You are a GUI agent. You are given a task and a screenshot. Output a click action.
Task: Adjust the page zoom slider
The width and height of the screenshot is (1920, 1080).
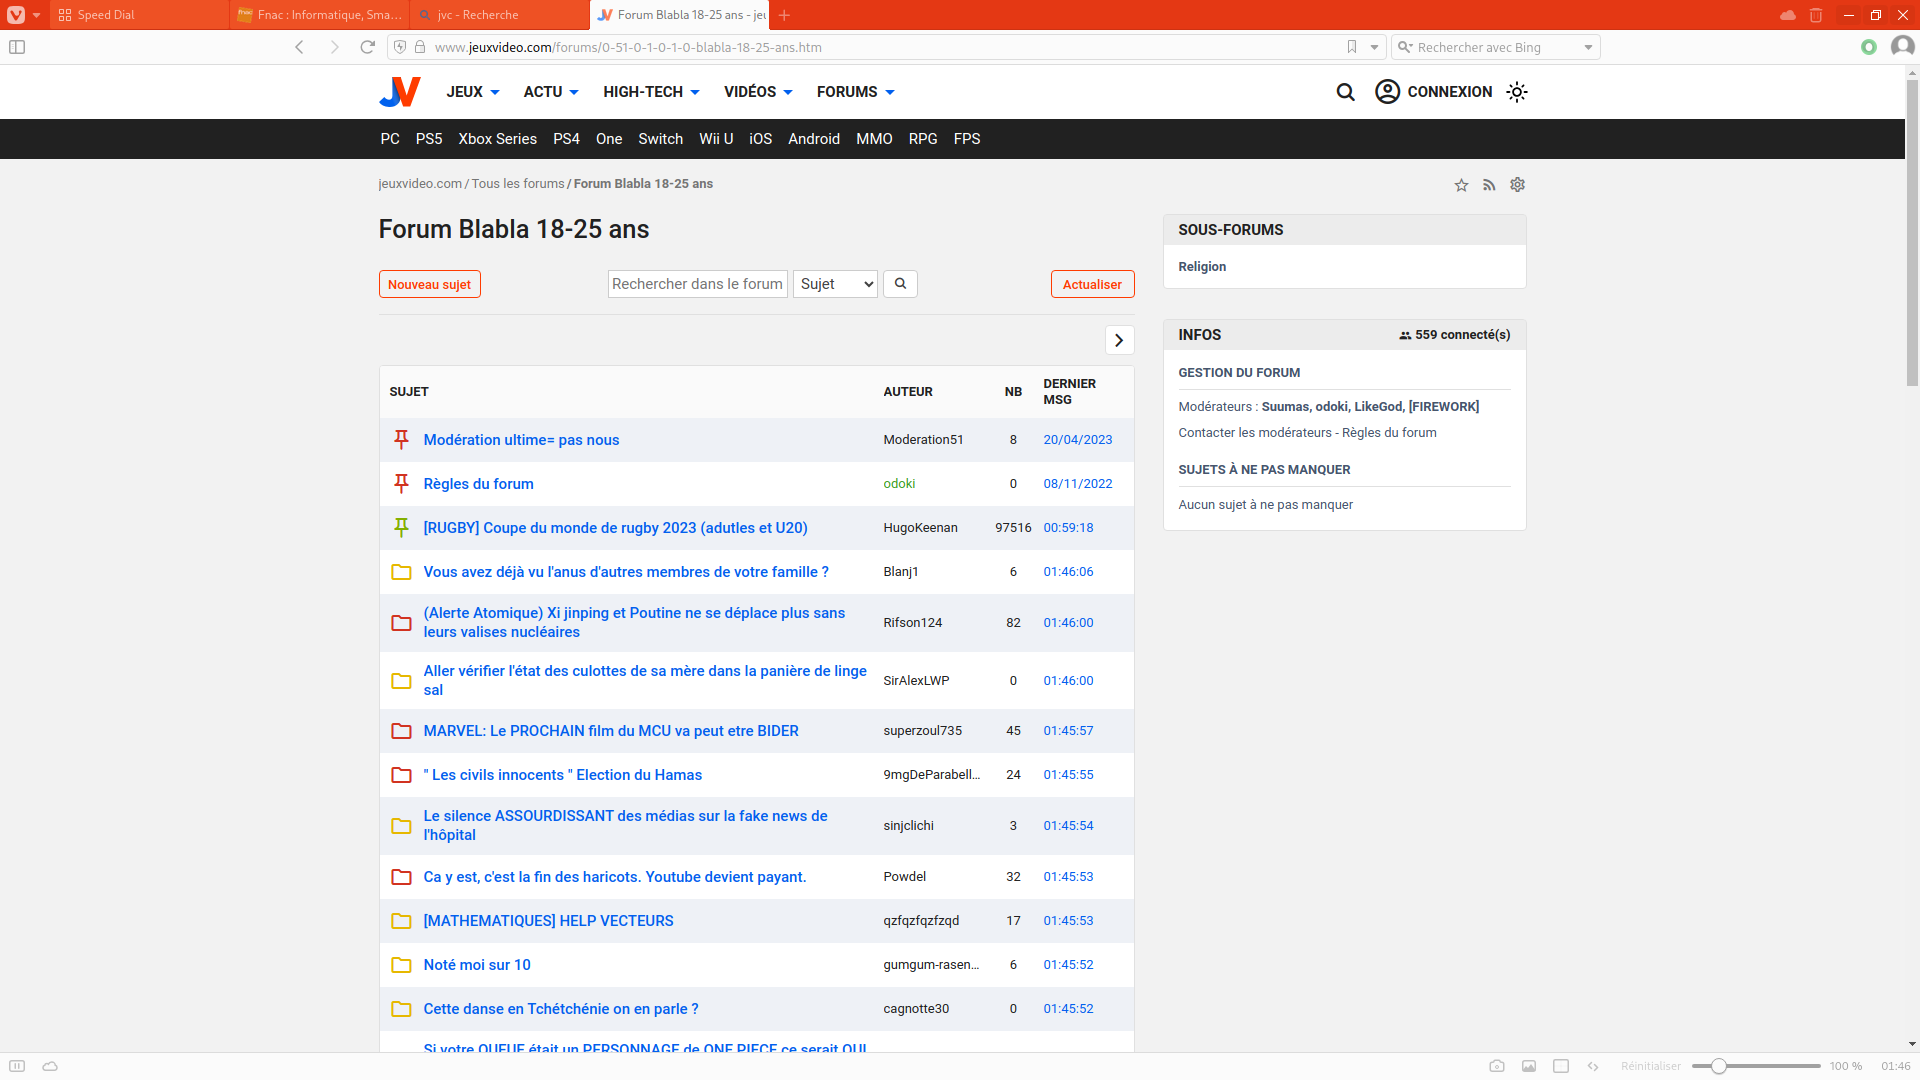1718,1066
